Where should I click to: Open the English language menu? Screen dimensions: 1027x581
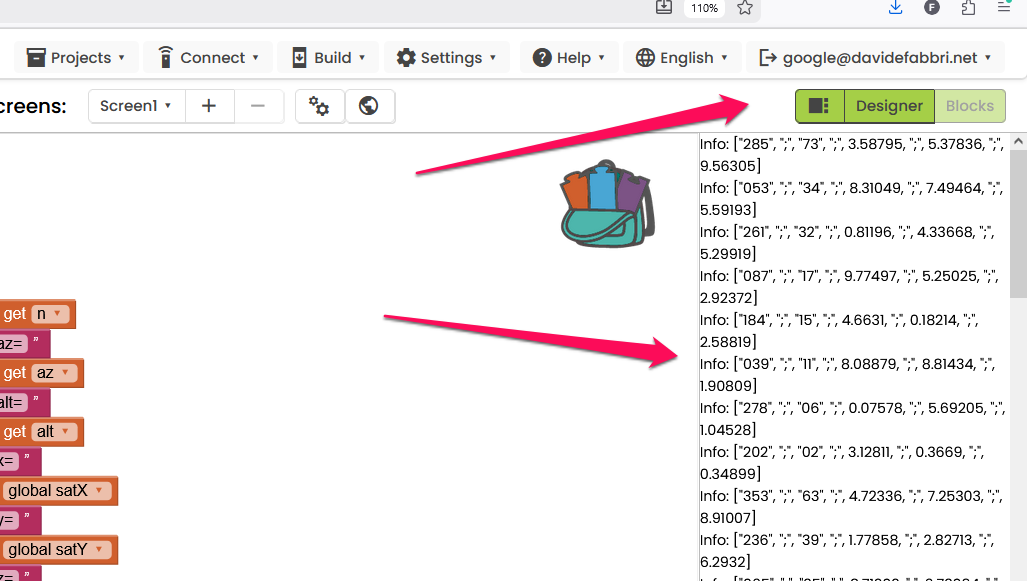click(682, 58)
